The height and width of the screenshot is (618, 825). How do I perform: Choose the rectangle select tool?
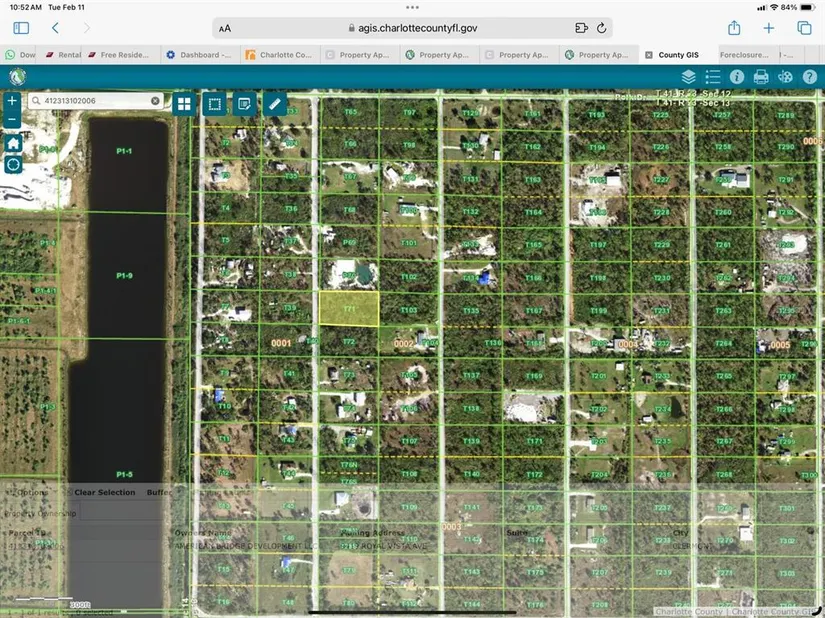(x=213, y=103)
